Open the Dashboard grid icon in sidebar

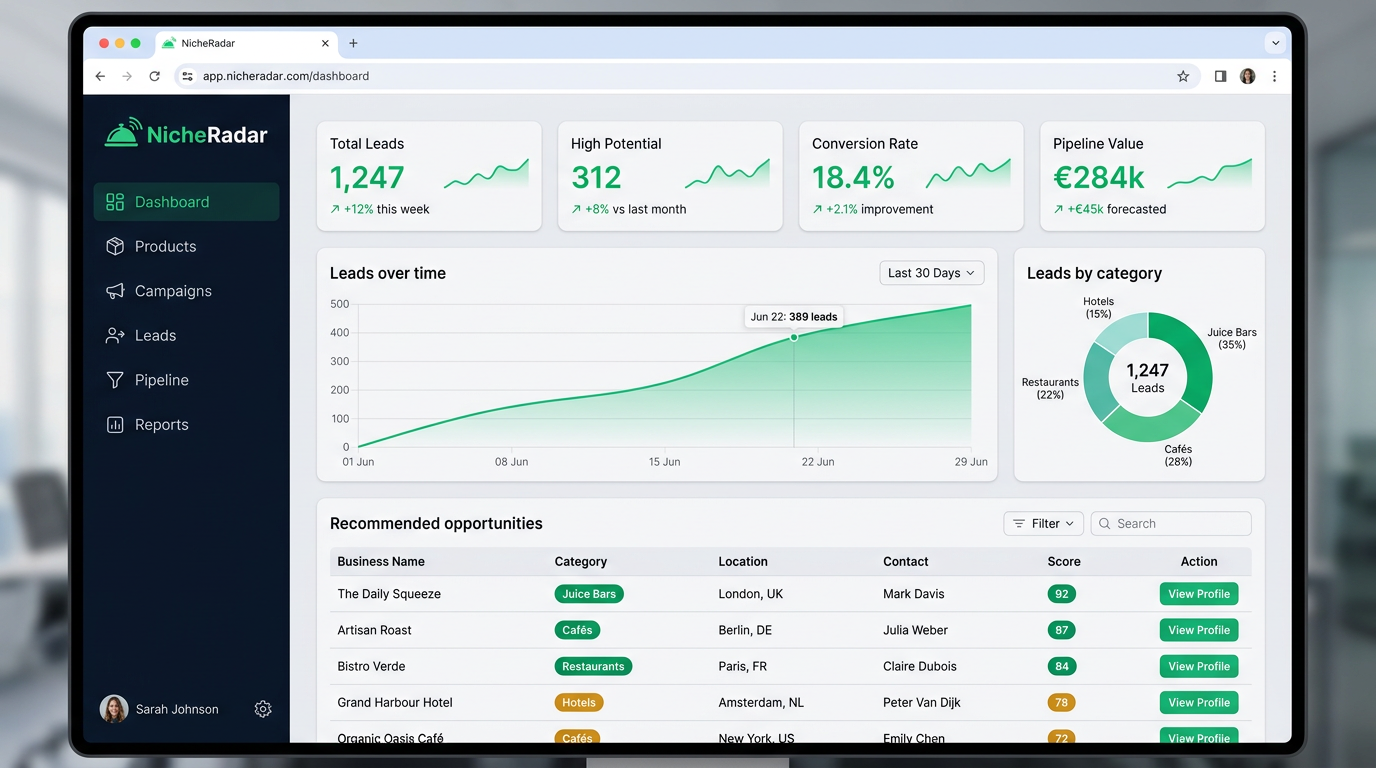[115, 202]
